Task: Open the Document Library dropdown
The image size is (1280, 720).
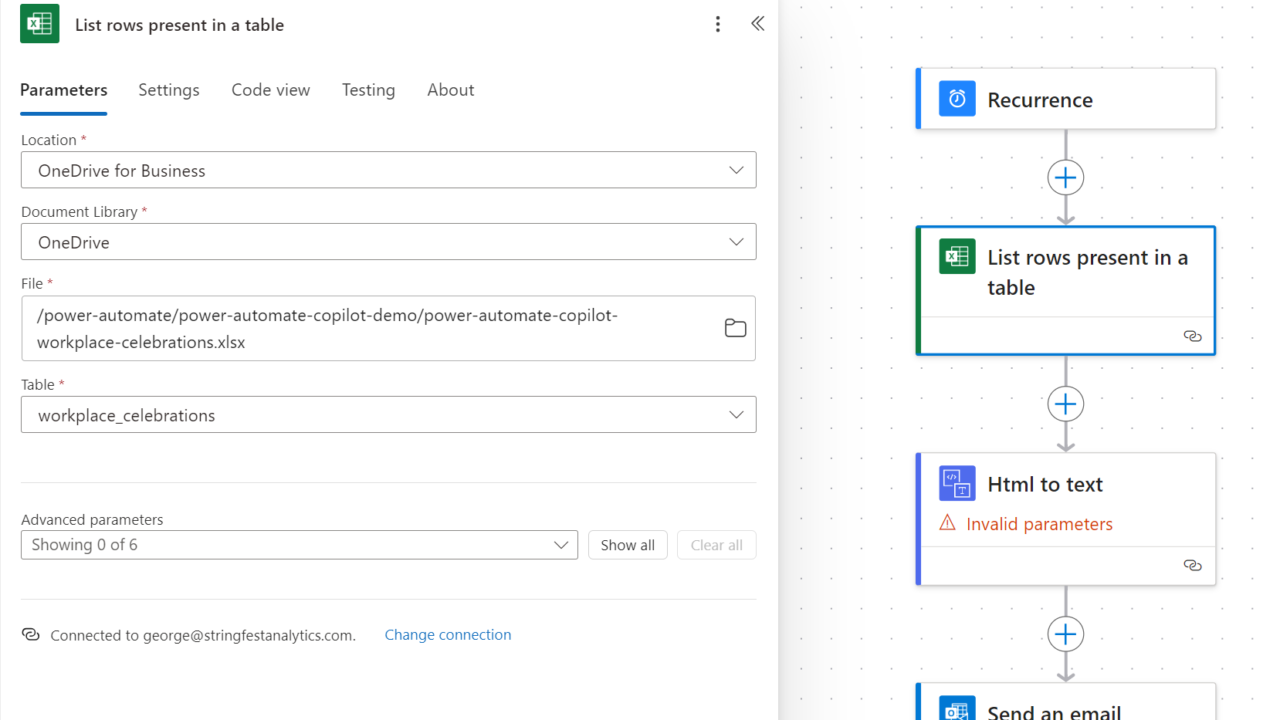Action: 736,242
